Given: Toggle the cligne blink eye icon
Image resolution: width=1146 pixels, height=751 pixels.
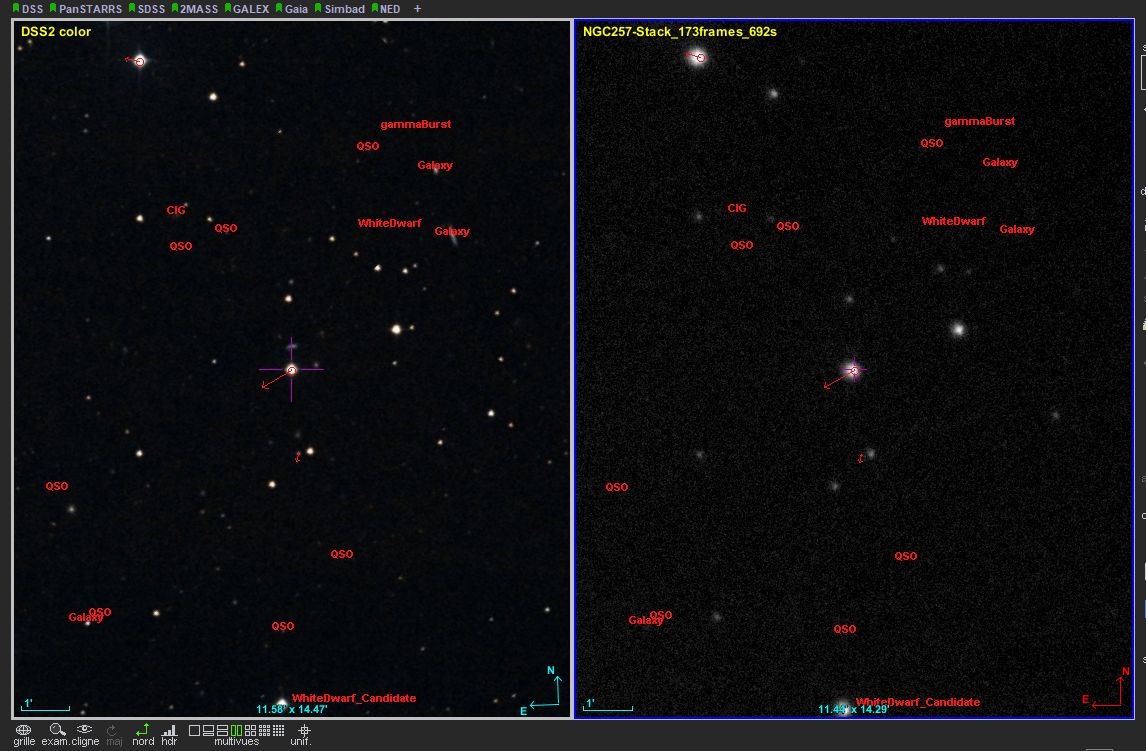Looking at the screenshot, I should [85, 731].
